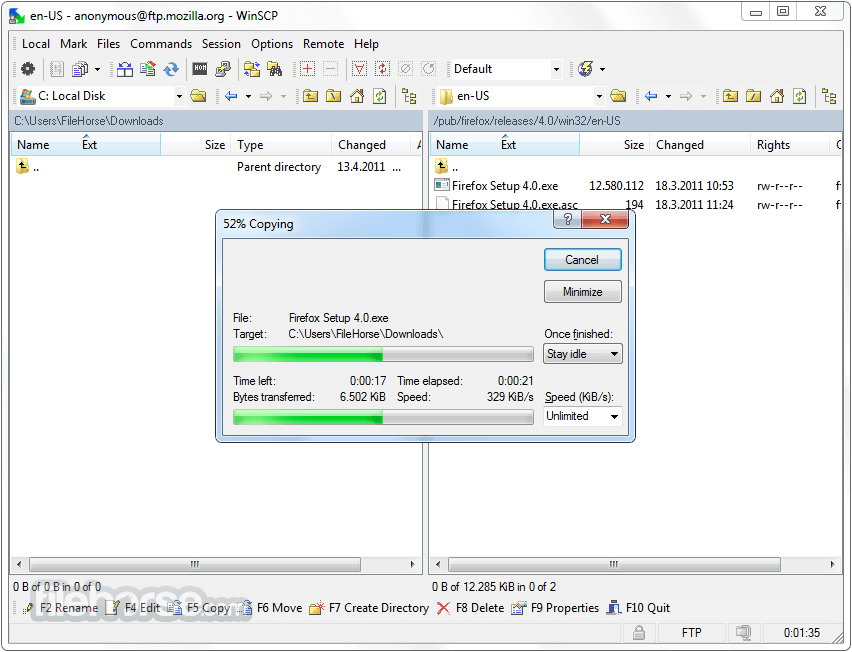Click the invert selection icon
The height and width of the screenshot is (652, 852).
(383, 69)
